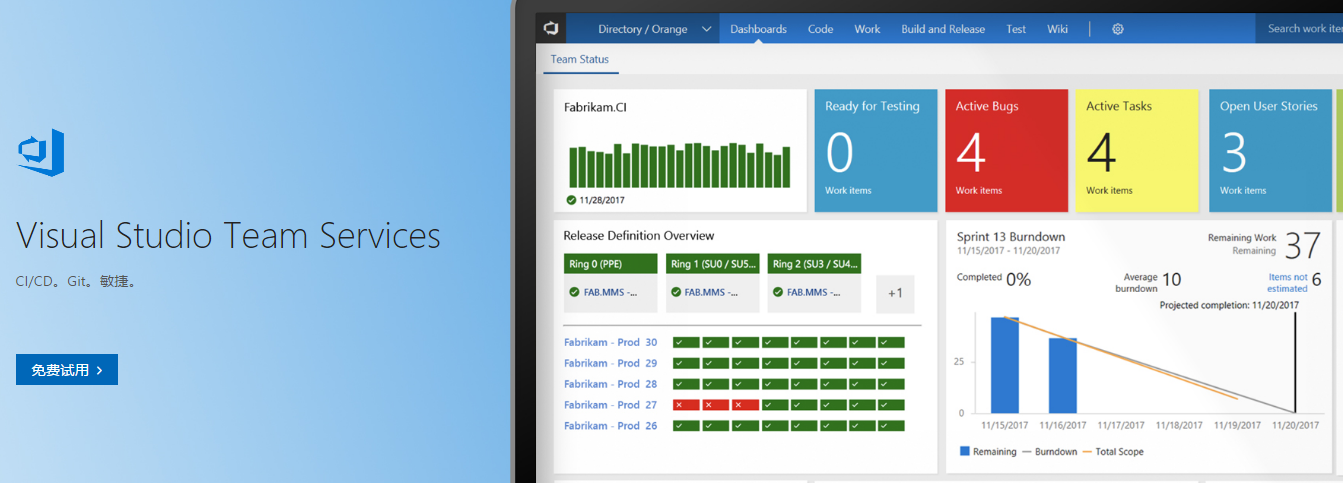Click the Sprint 13 Burndown title
This screenshot has width=1343, height=483.
click(1010, 237)
